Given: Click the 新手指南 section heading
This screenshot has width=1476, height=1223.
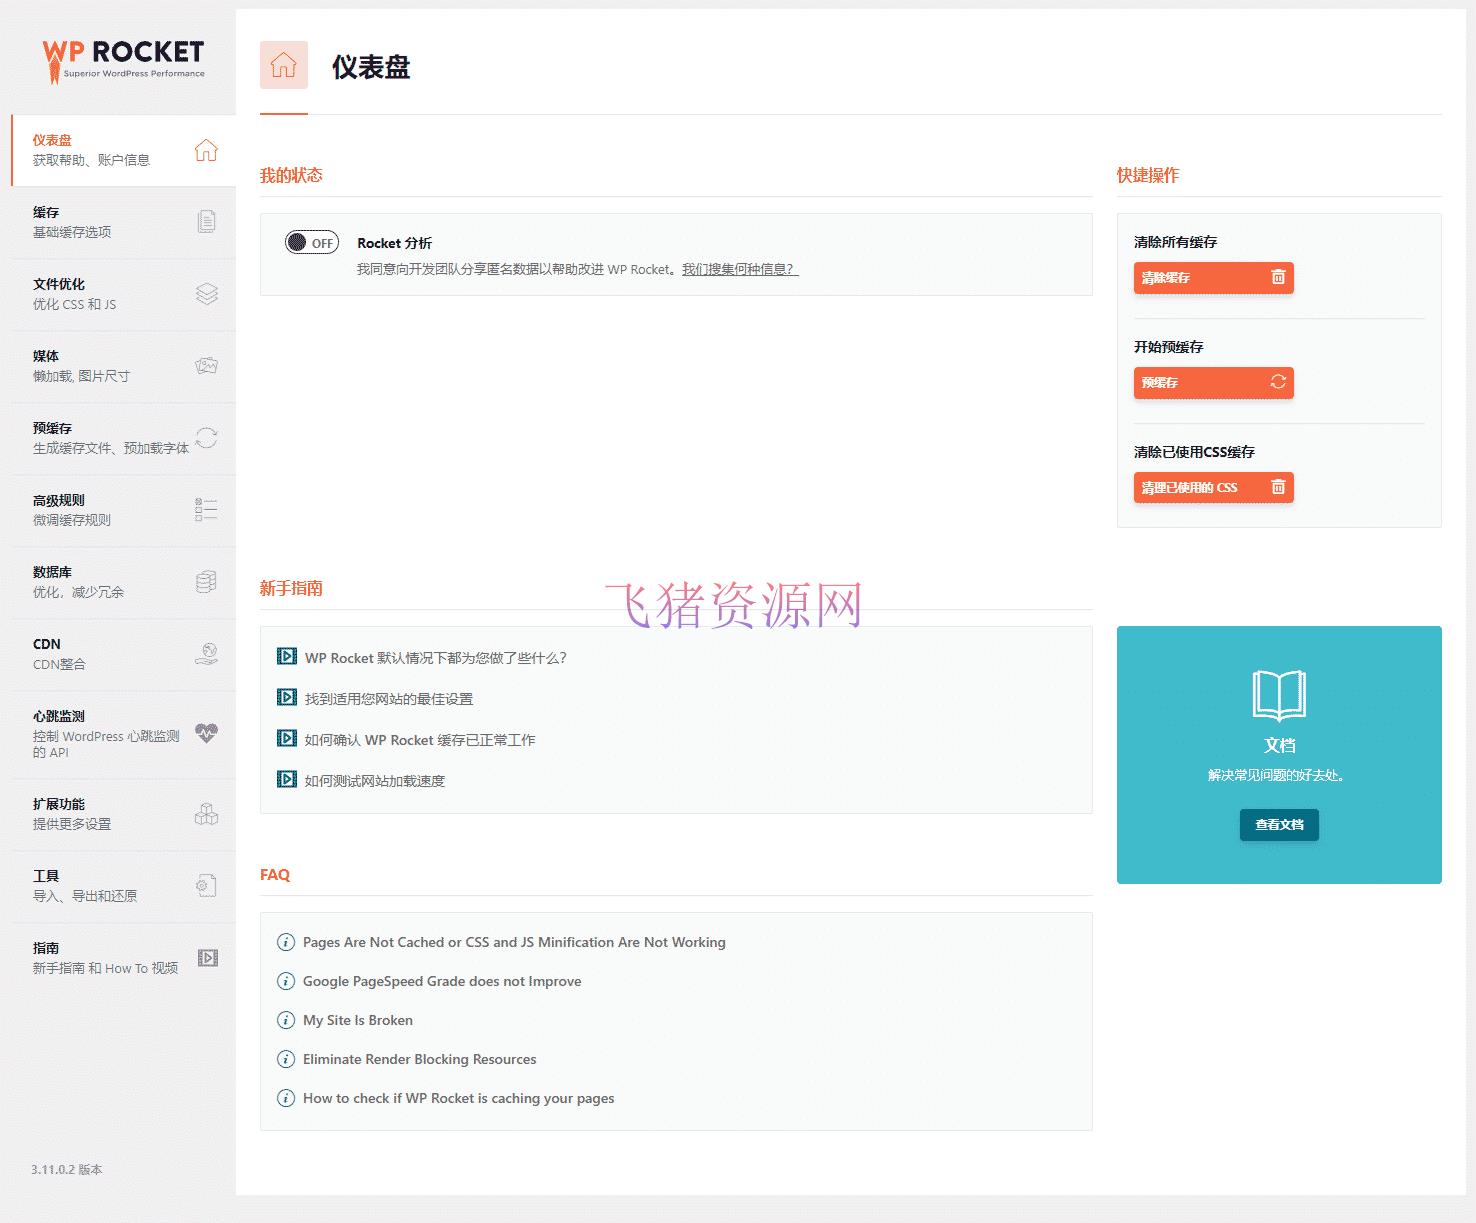Looking at the screenshot, I should point(291,588).
